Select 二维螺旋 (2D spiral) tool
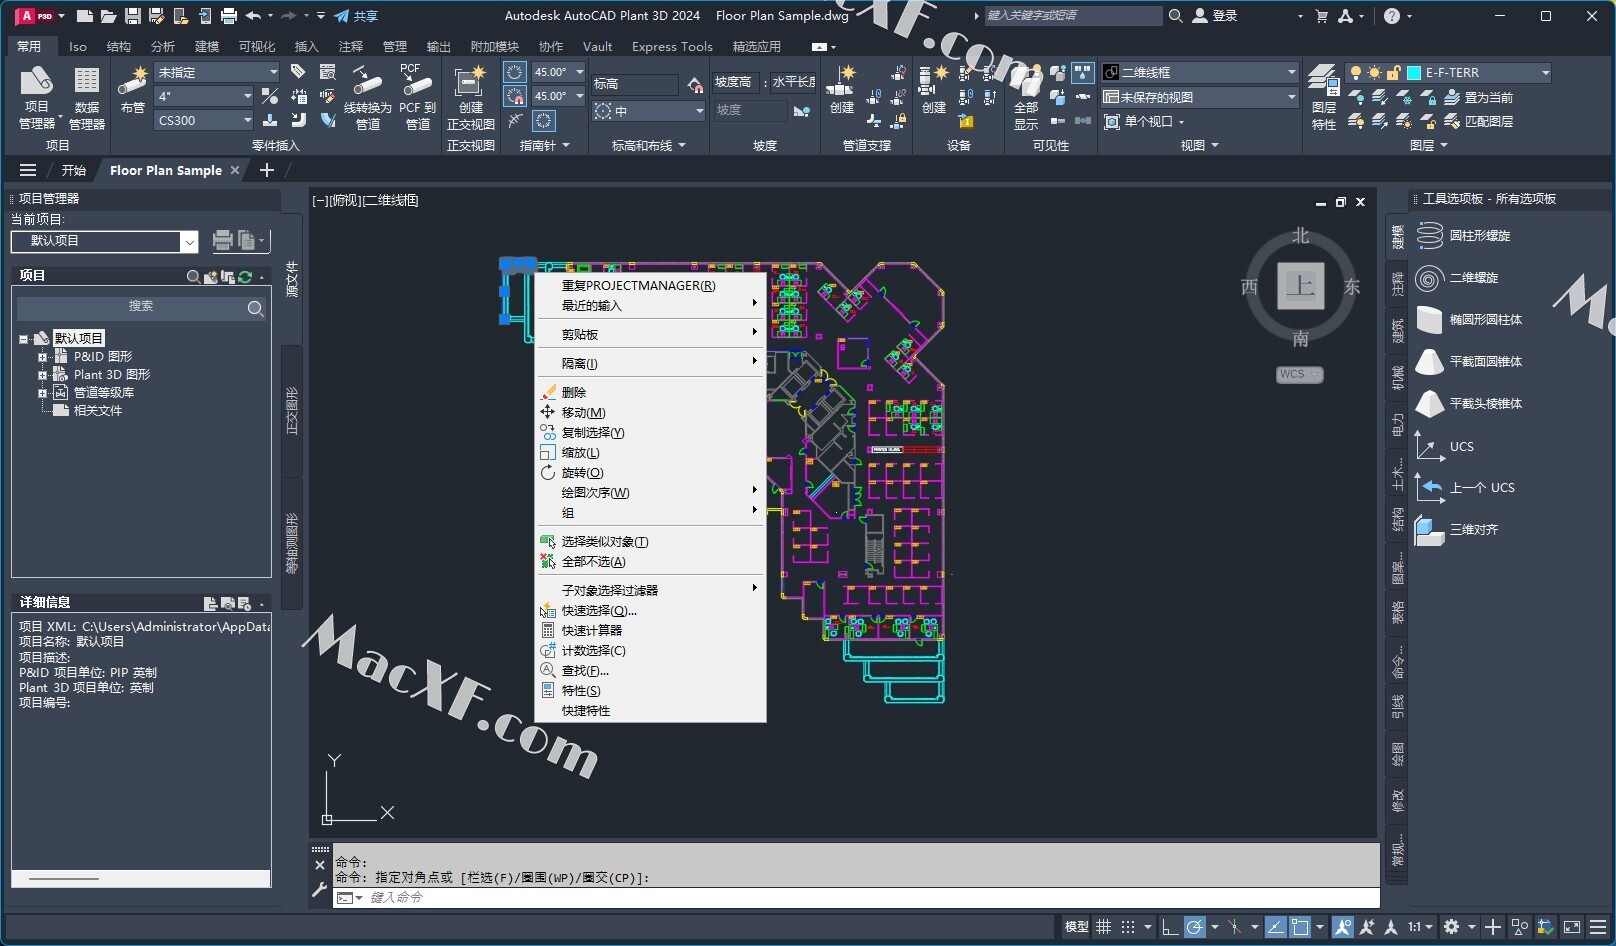 1460,277
